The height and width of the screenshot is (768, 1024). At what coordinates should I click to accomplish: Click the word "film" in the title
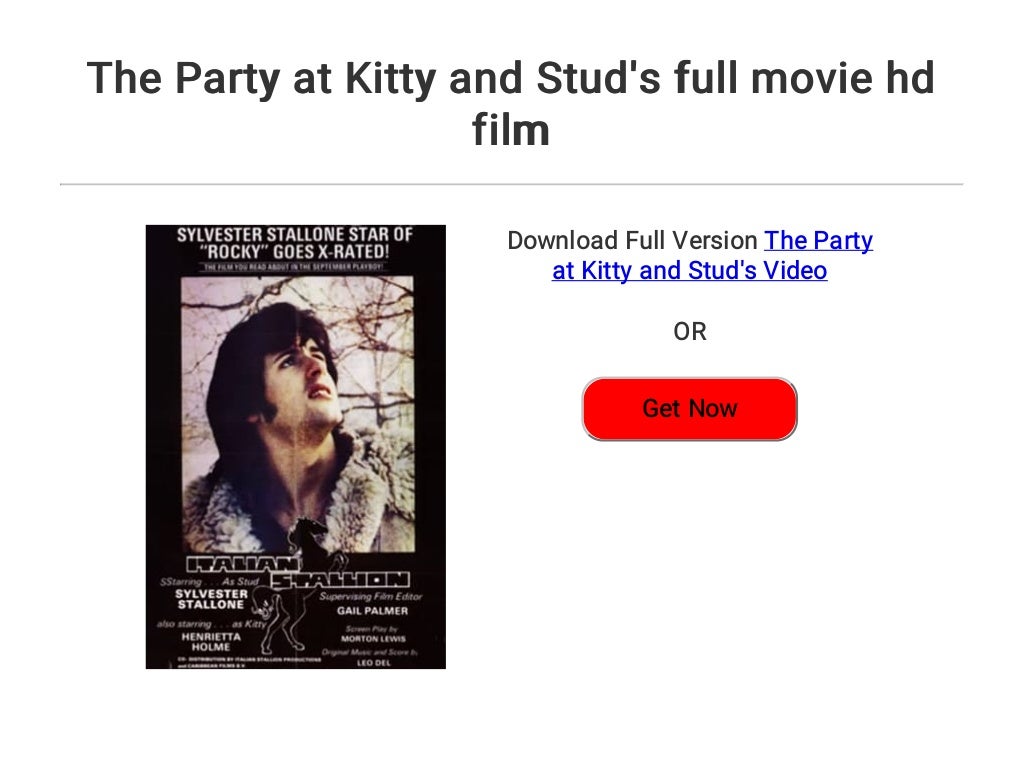[x=511, y=130]
